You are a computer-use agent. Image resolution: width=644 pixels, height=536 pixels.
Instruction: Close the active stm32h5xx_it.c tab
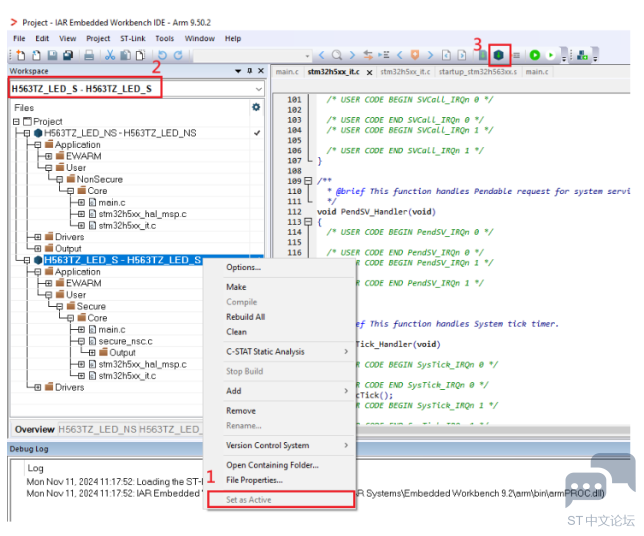(x=369, y=72)
